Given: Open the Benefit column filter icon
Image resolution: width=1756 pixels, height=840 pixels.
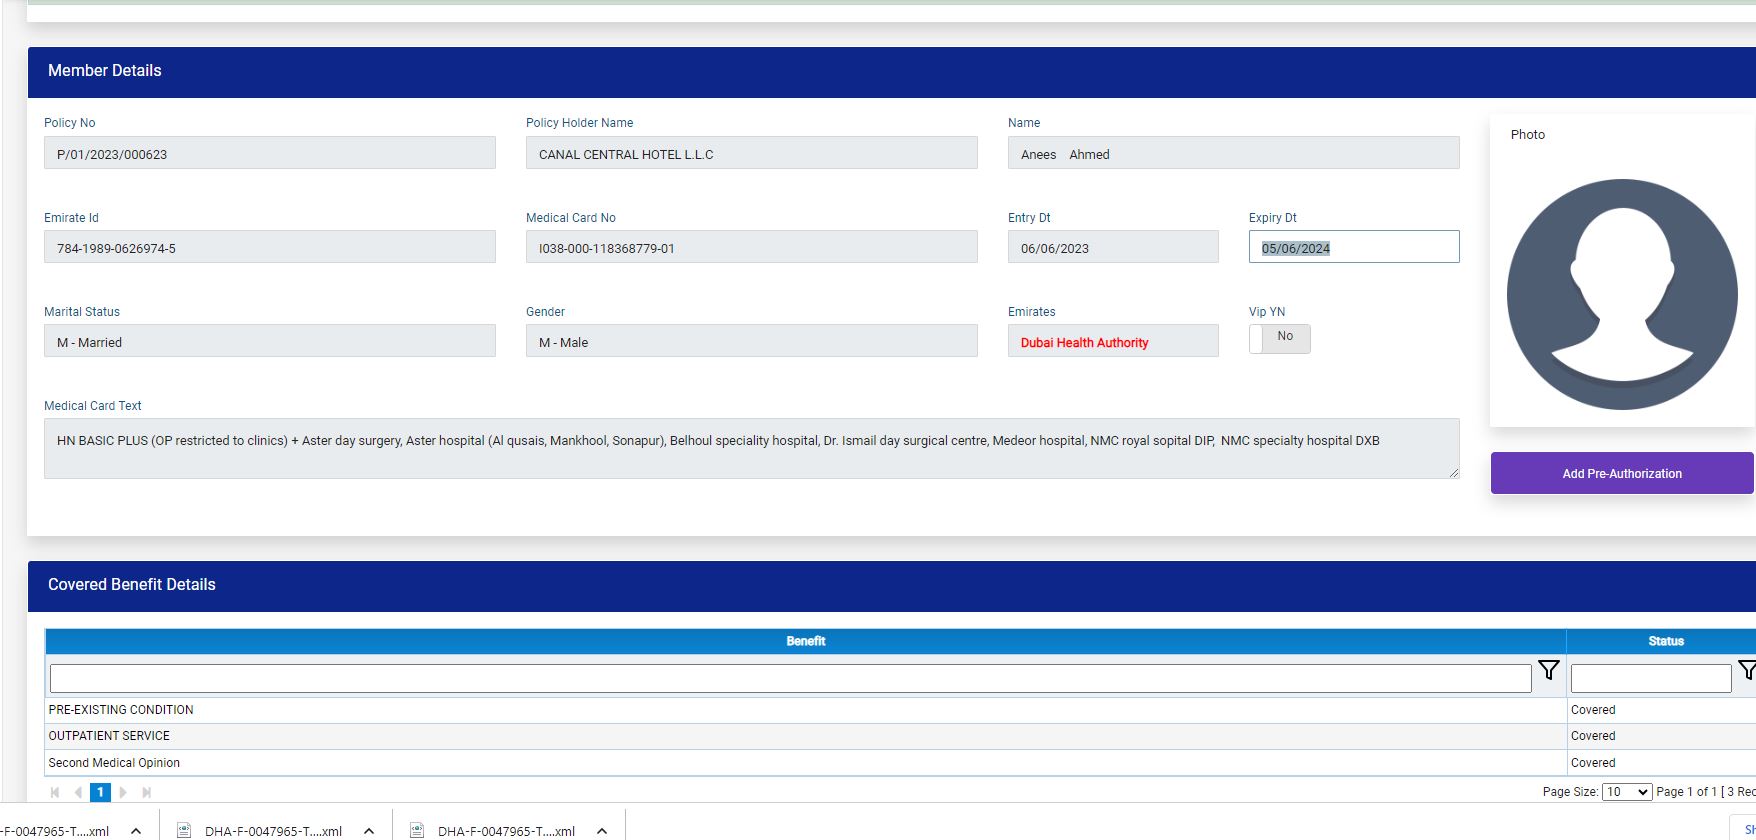Looking at the screenshot, I should point(1548,671).
